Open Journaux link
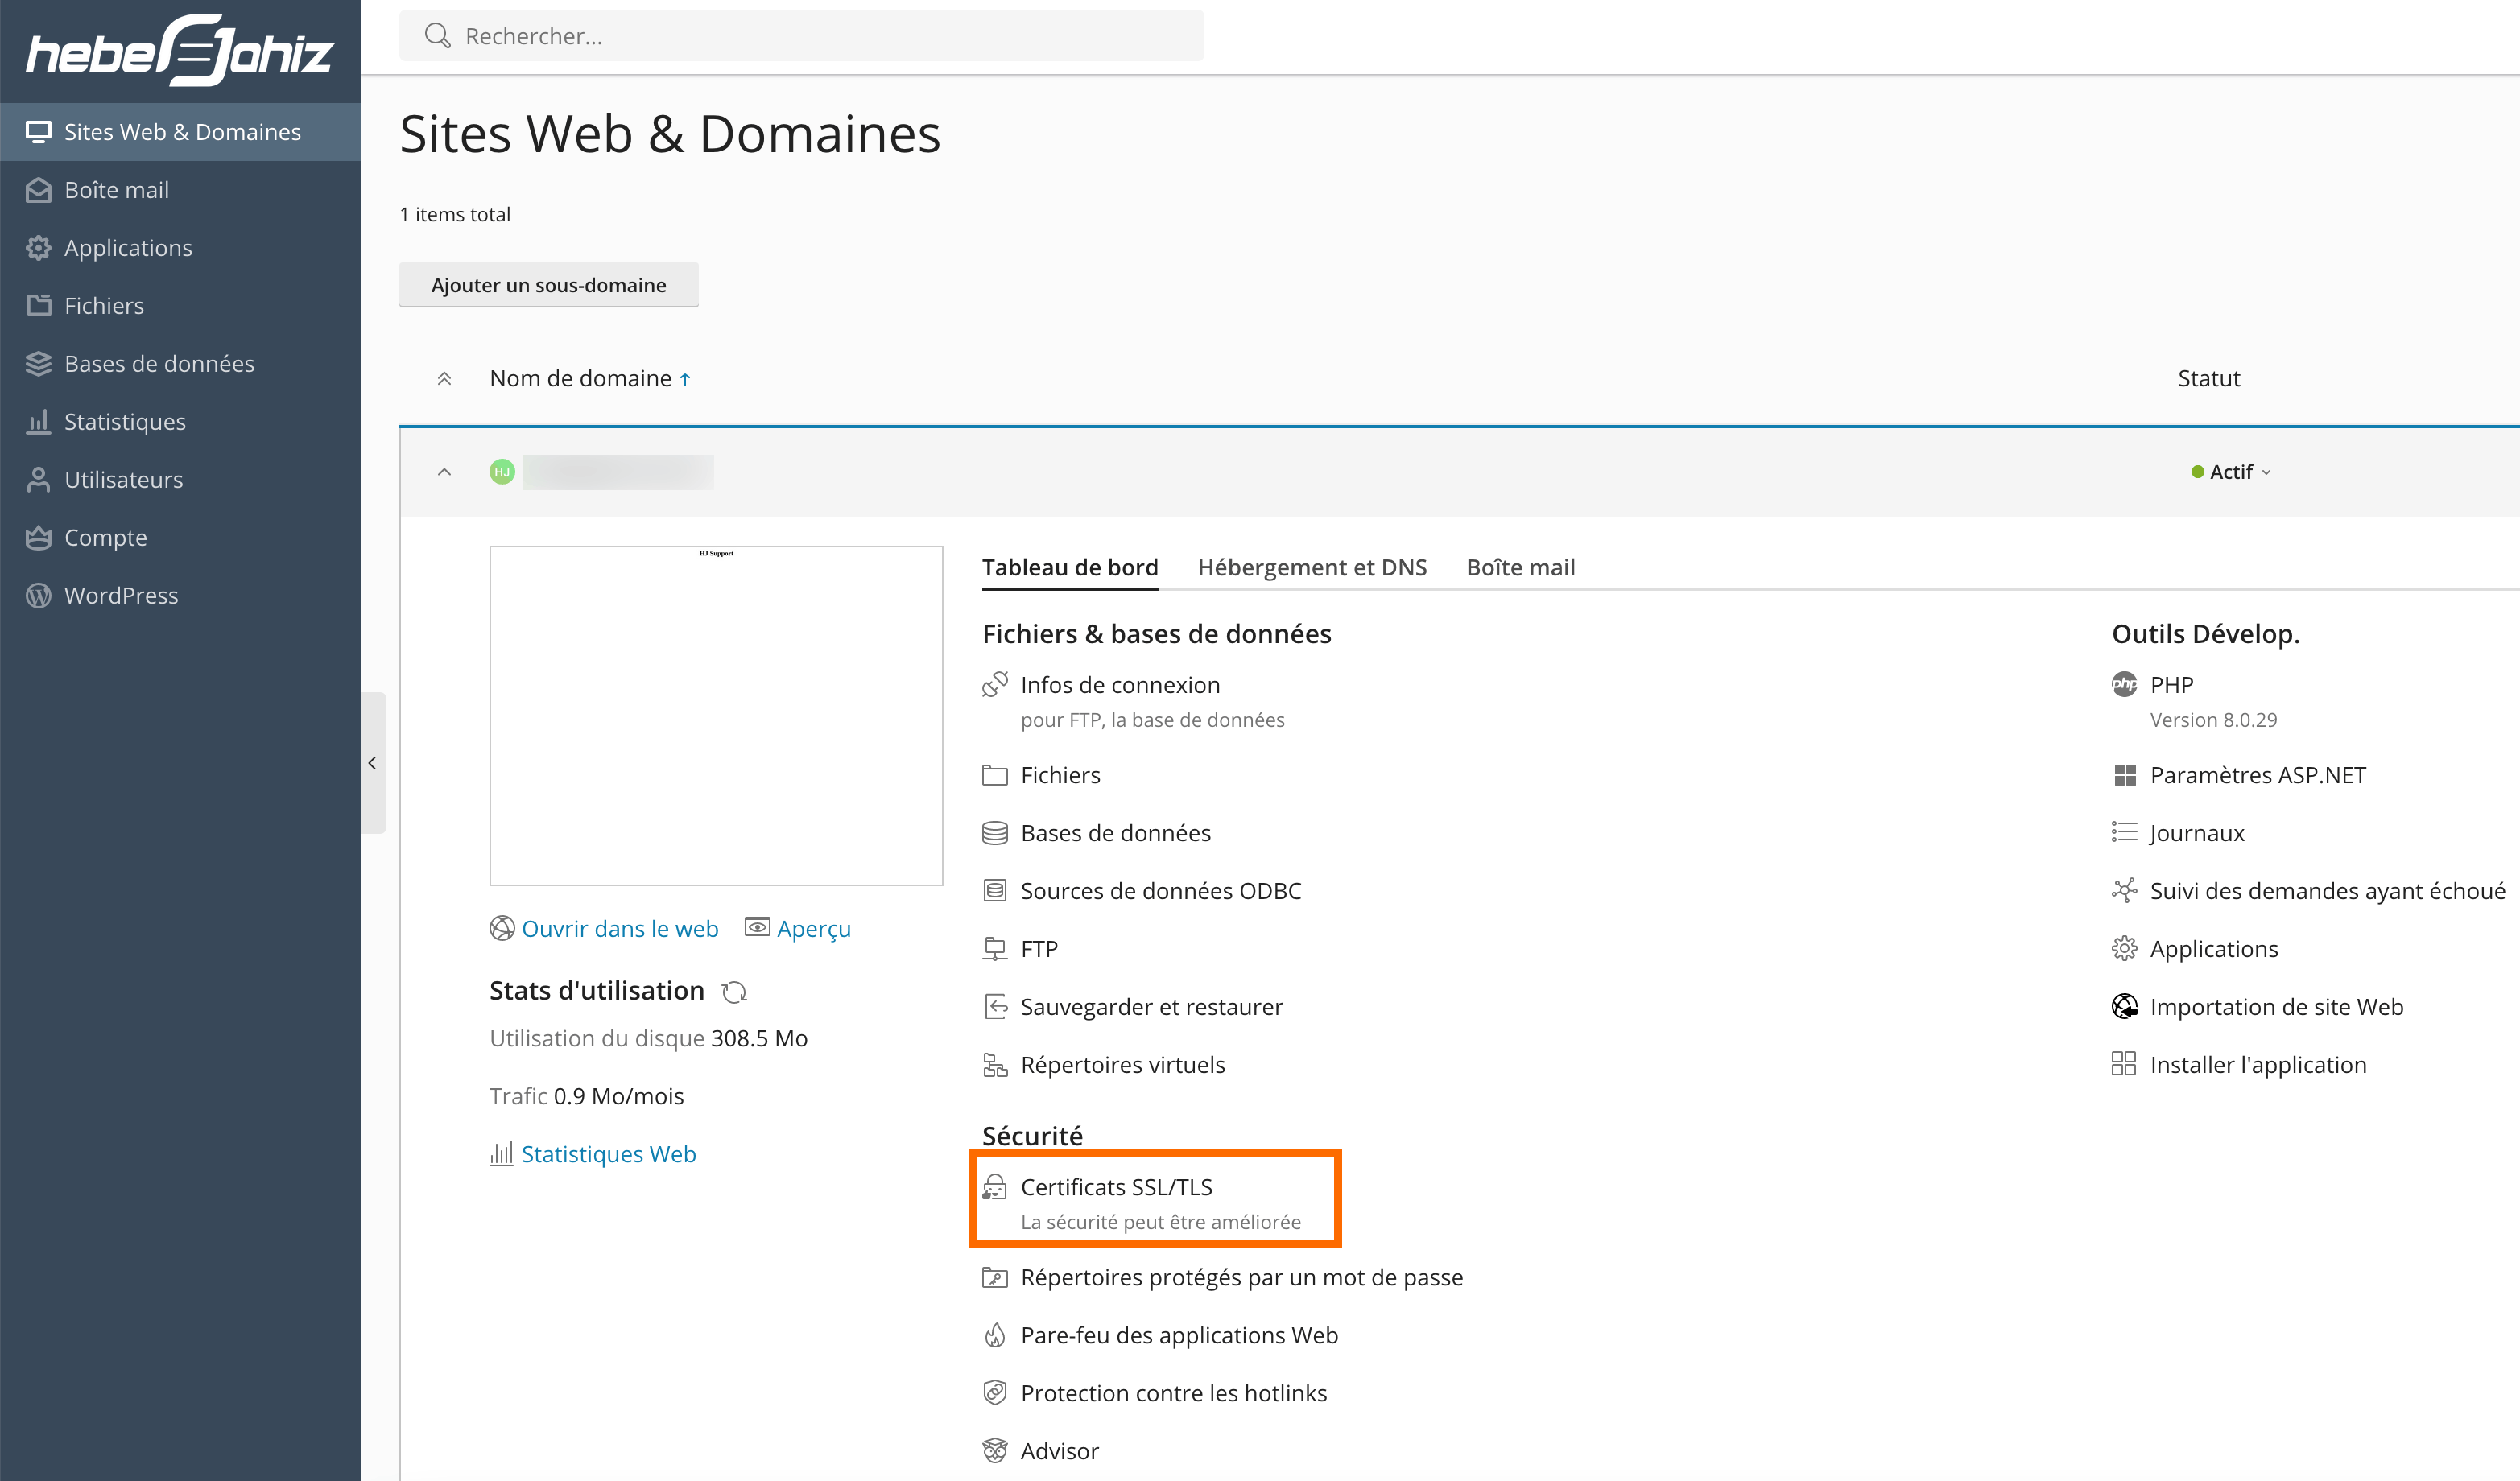 [x=2197, y=833]
